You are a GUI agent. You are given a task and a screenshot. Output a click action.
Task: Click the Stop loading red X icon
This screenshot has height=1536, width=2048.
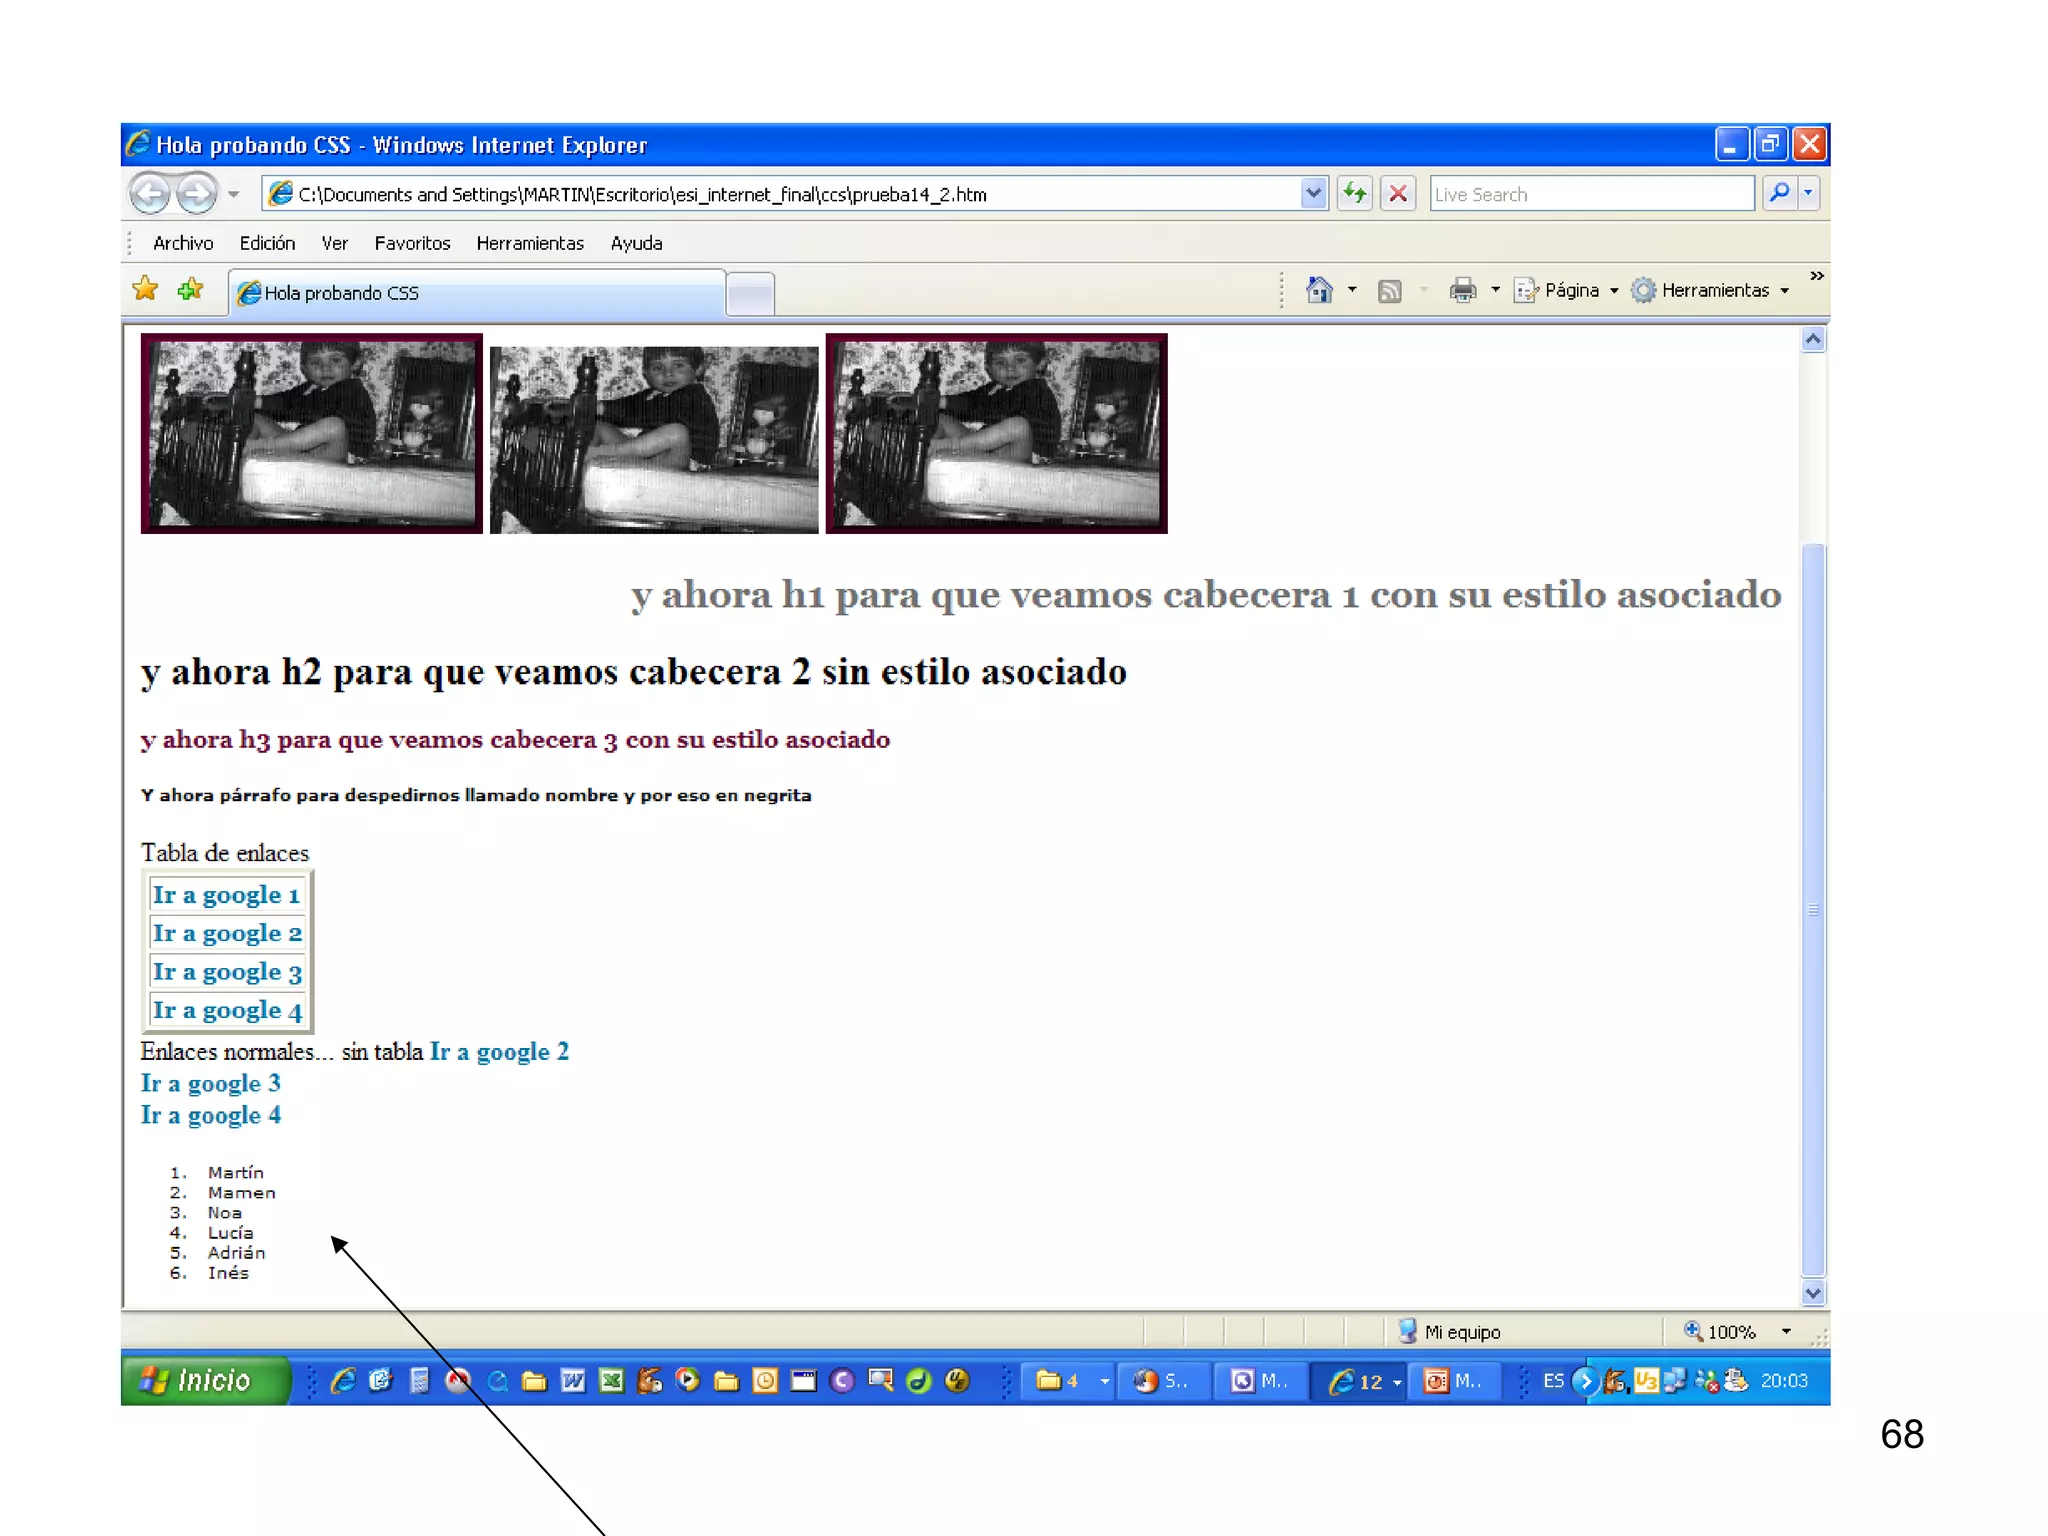1398,193
